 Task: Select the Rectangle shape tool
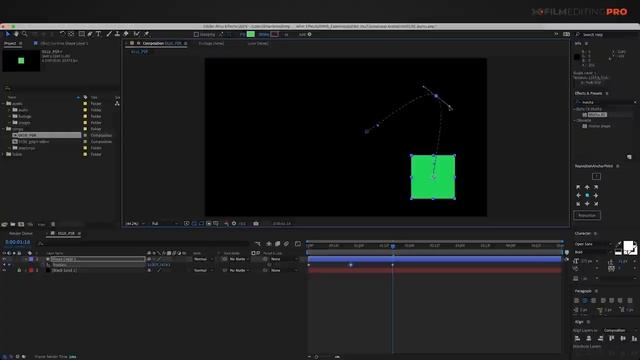pyautogui.click(x=82, y=34)
